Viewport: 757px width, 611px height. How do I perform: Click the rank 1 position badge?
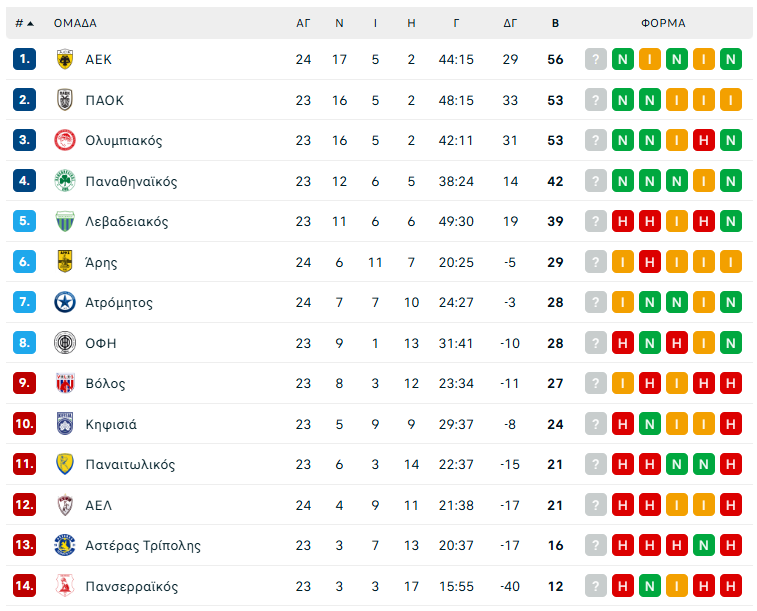(x=24, y=59)
